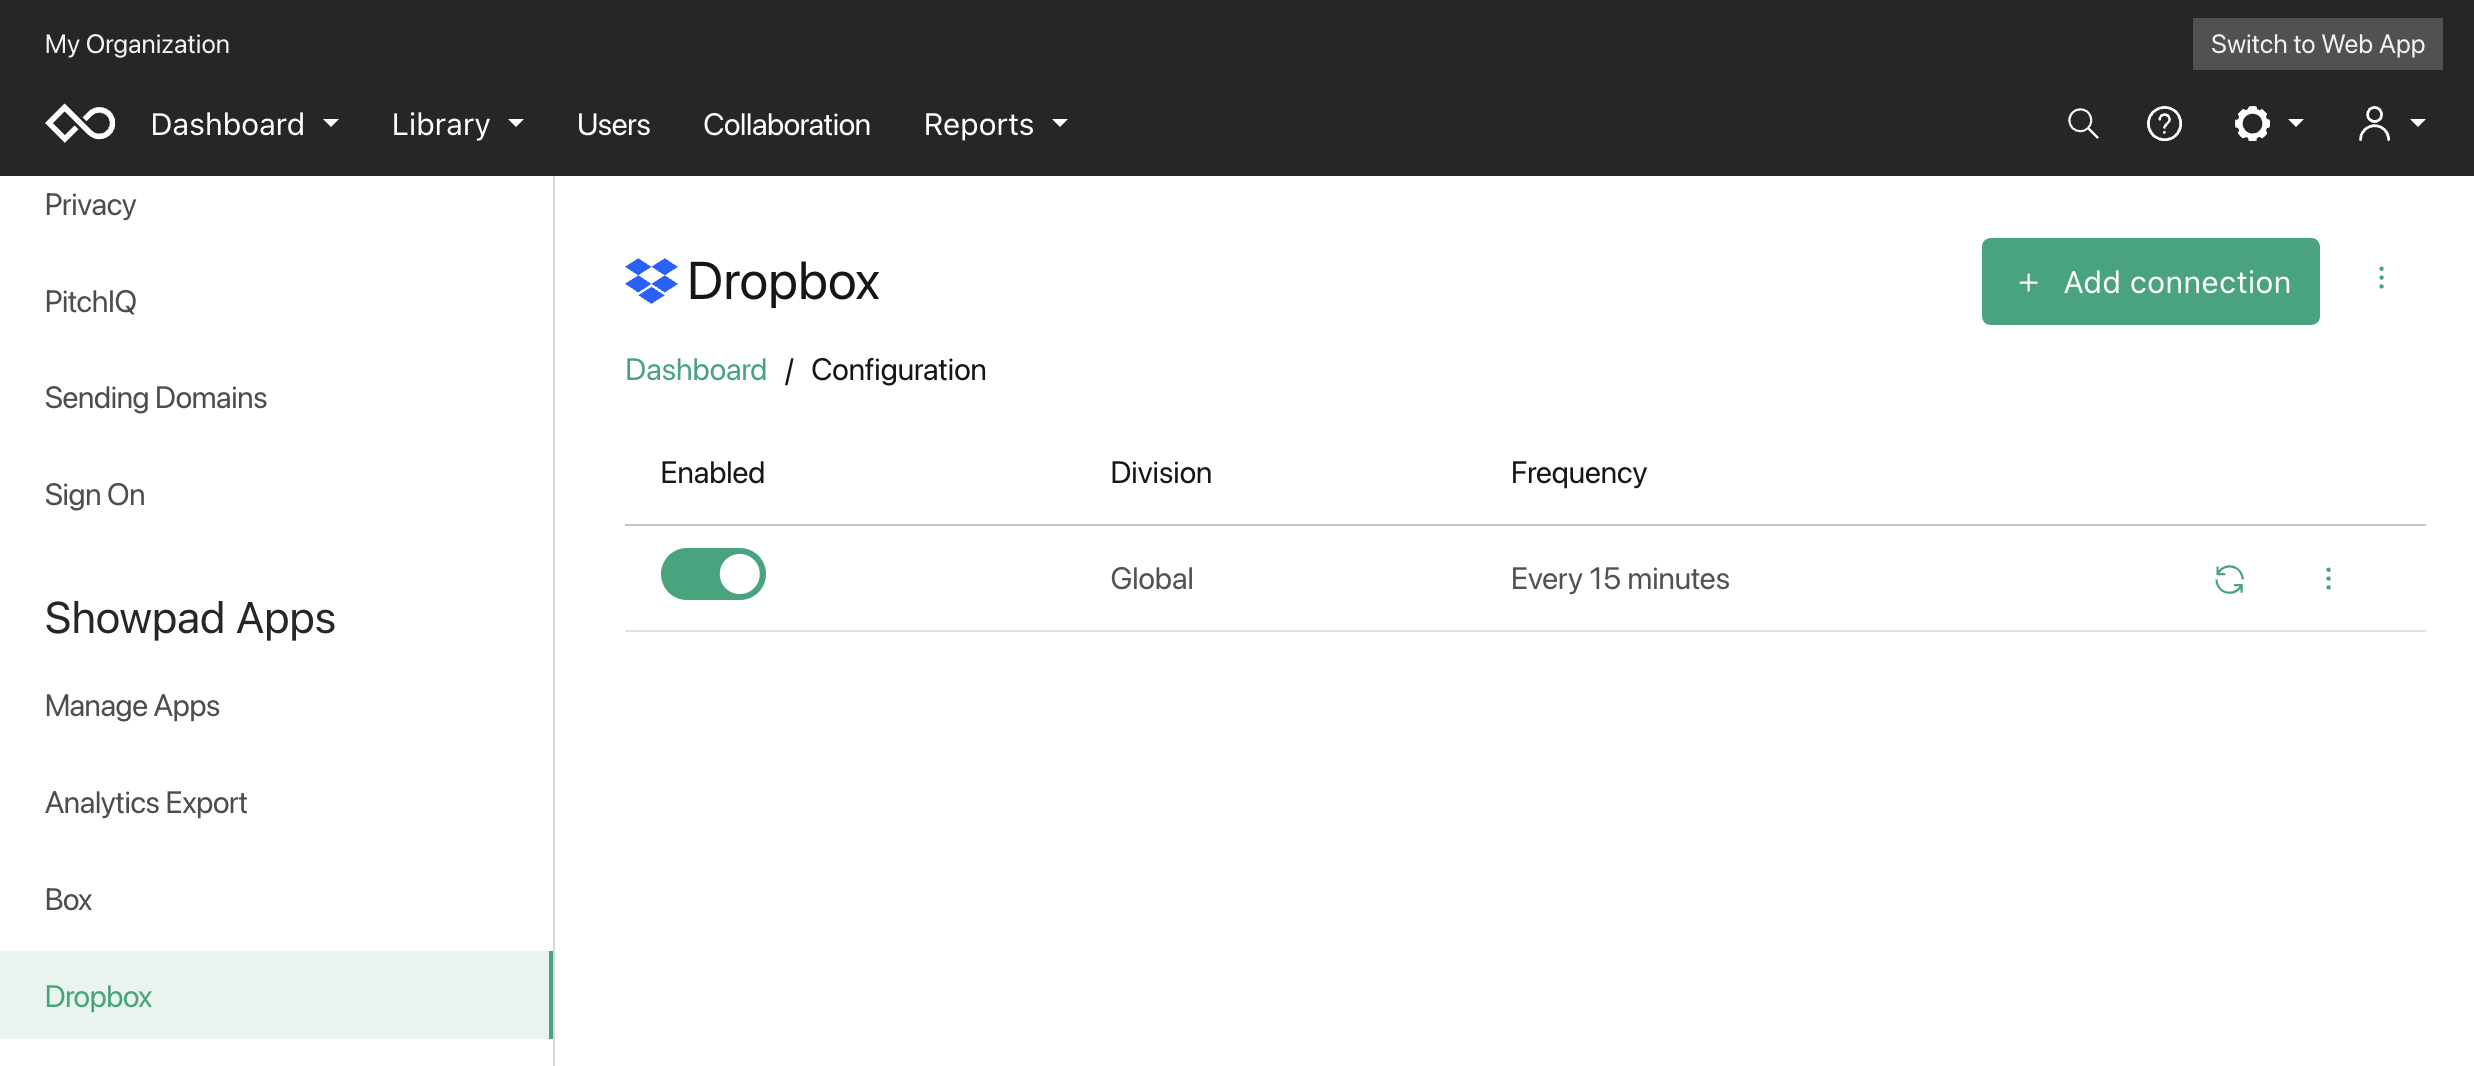This screenshot has width=2474, height=1066.
Task: Click the Showpad Apps section heading
Action: [x=190, y=618]
